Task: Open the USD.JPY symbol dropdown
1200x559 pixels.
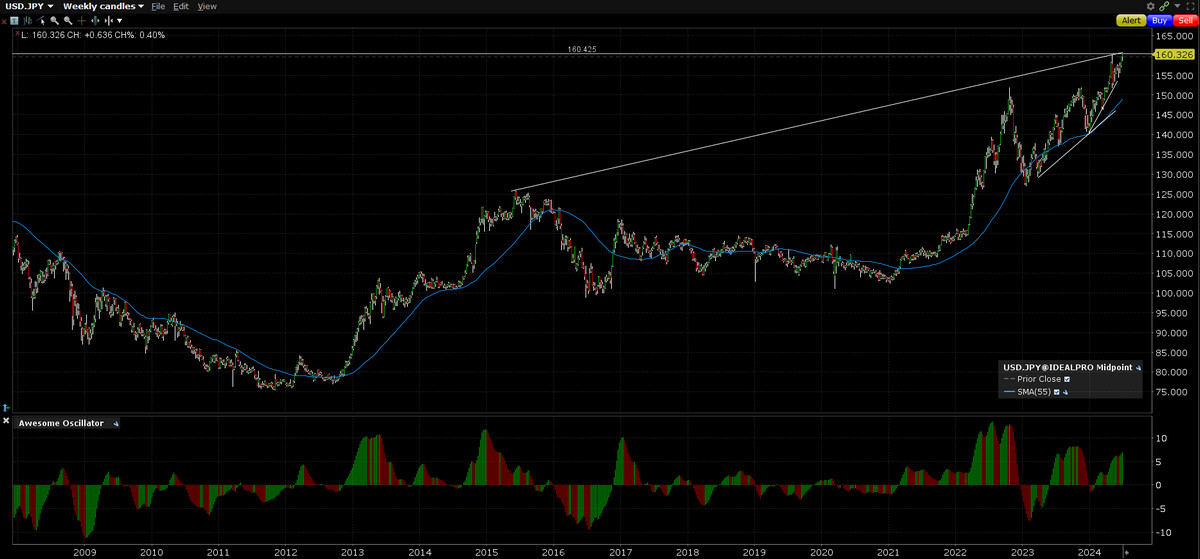Action: tap(30, 6)
